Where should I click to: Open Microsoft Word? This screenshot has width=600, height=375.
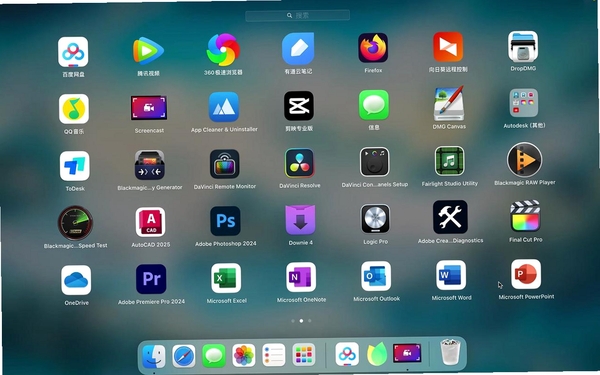coord(451,276)
